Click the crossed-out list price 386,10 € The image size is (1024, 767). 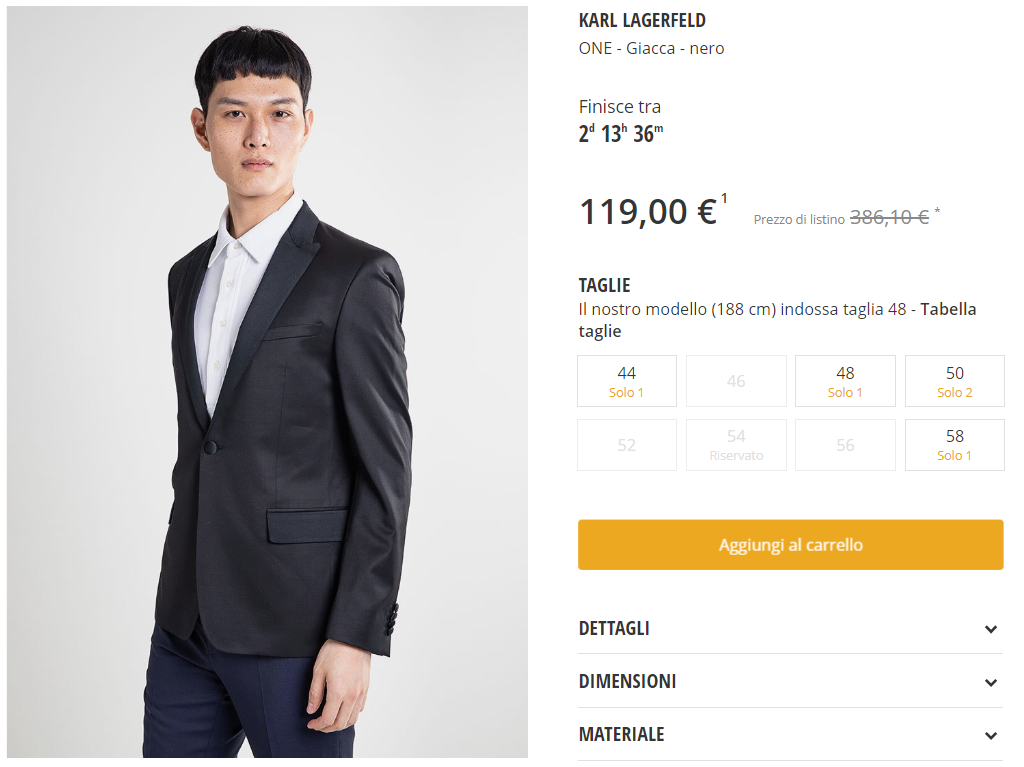[889, 217]
